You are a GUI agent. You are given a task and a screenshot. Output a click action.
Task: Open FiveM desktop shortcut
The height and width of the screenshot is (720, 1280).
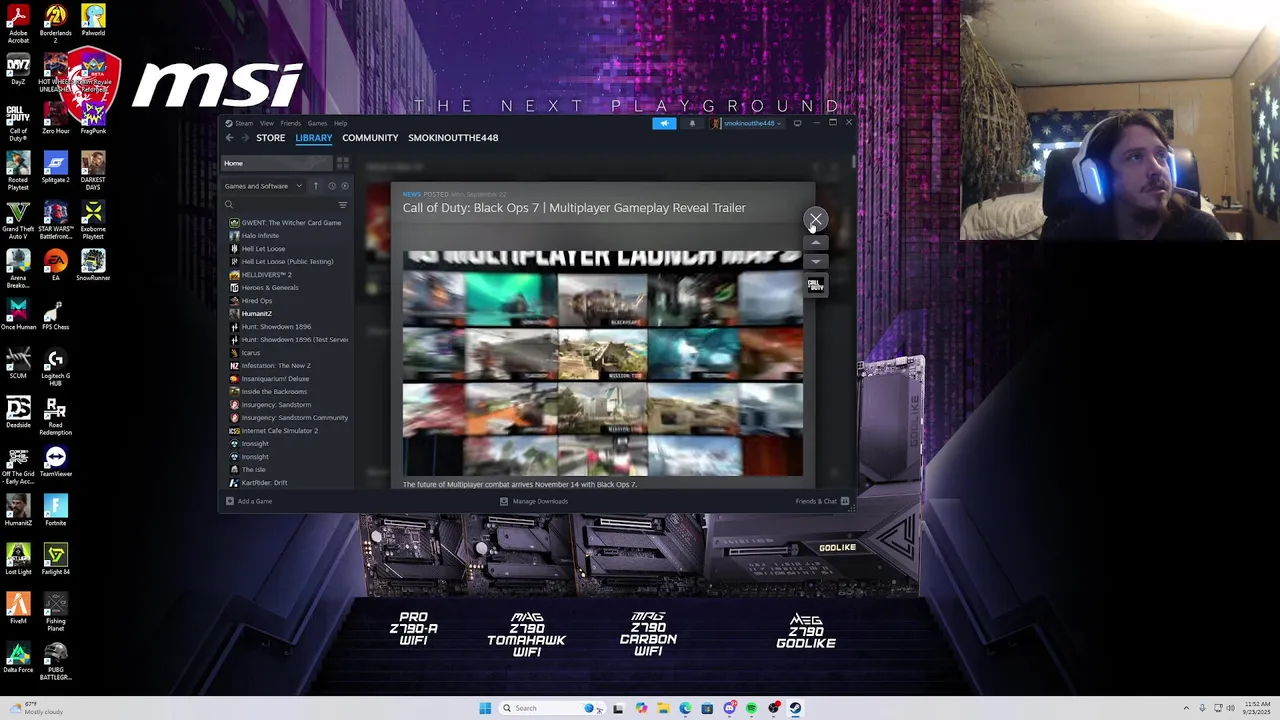[18, 609]
